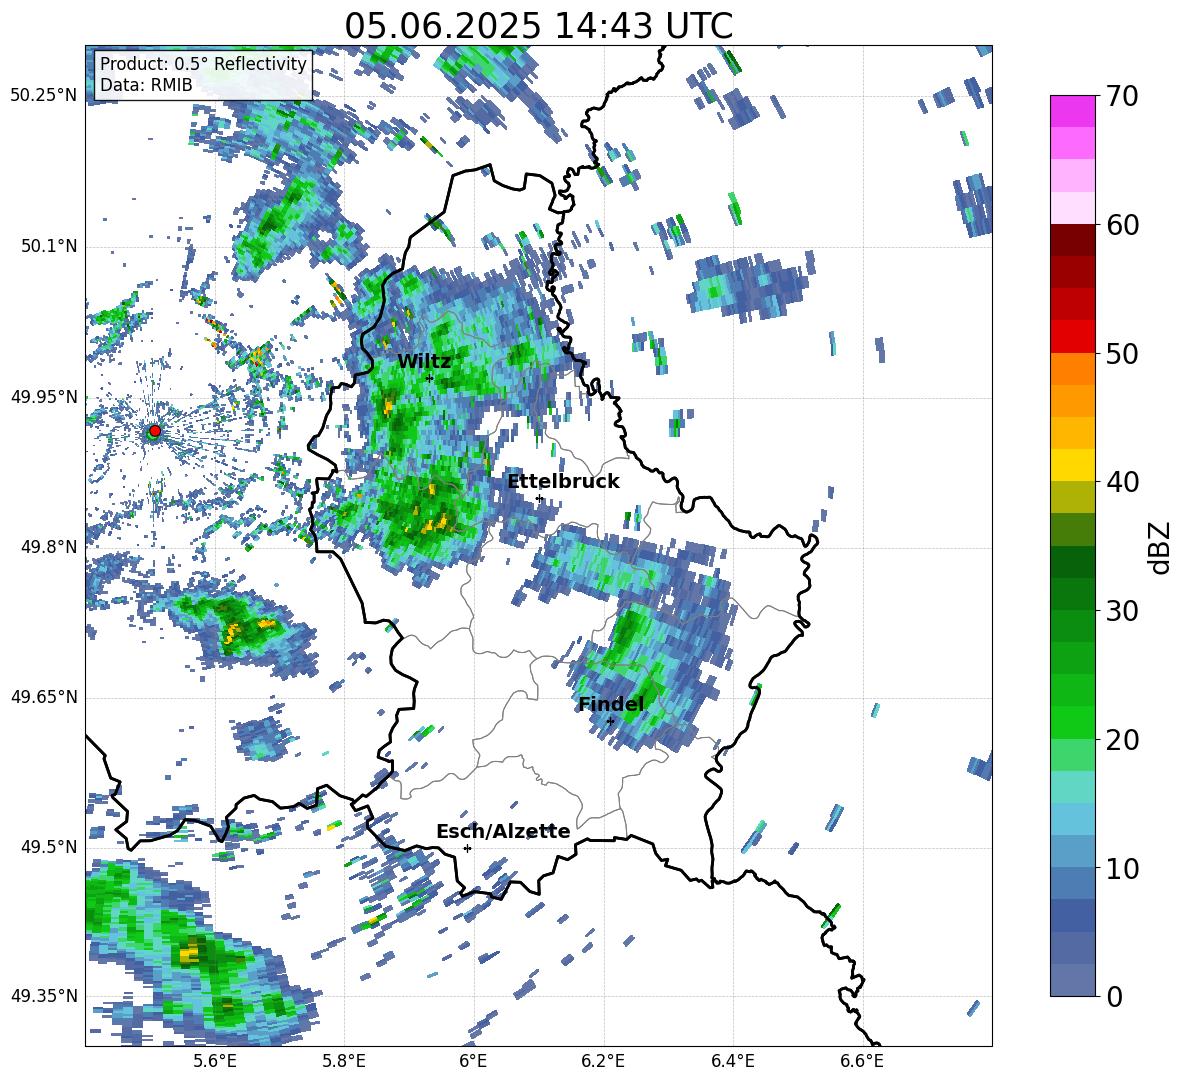Click the colorbar tick label 60

(1122, 224)
